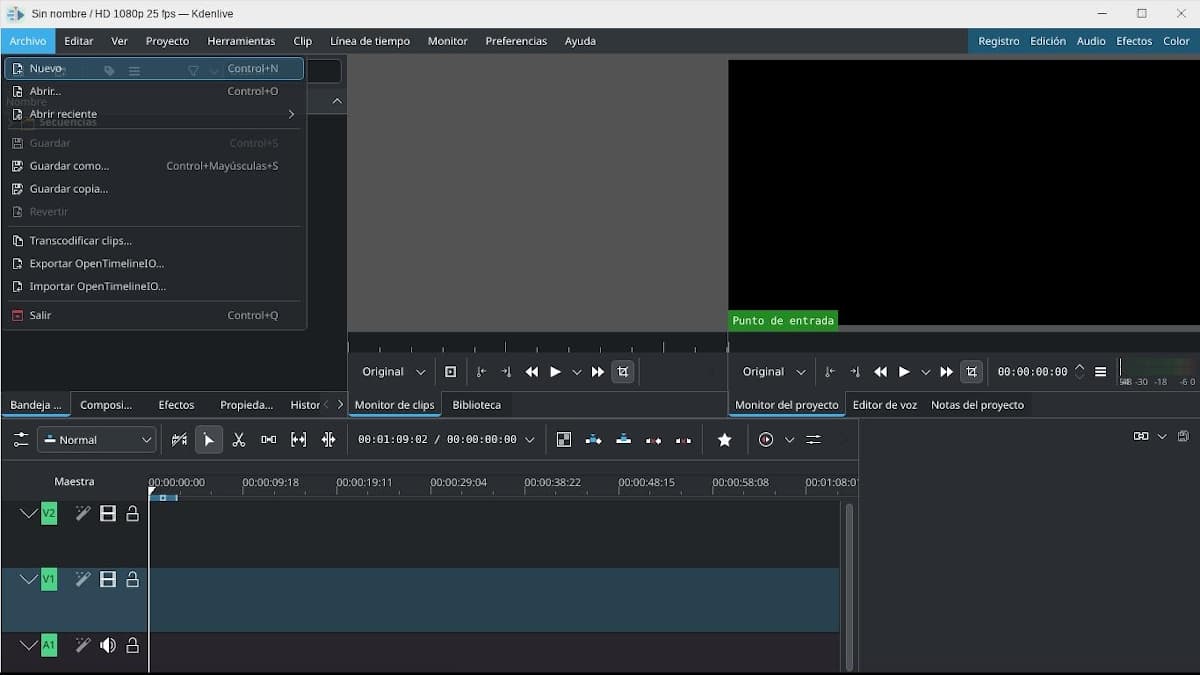
Task: Select the Ripple tool in timeline toolbar
Action: pos(329,440)
